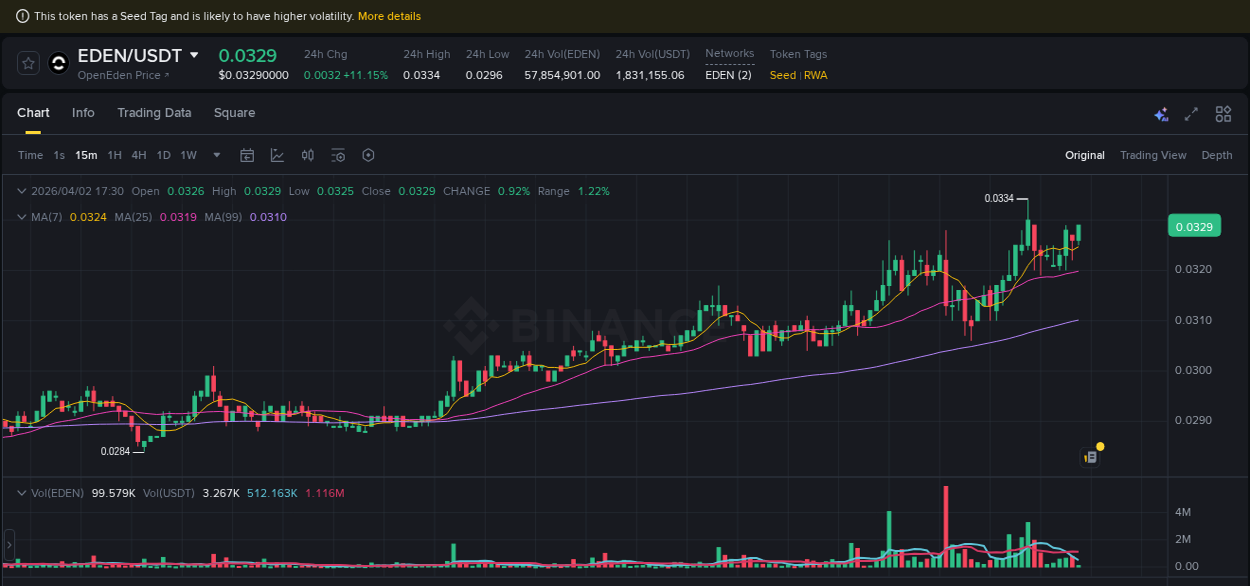Toggle the favorite star for EDEN/USDT

27,62
